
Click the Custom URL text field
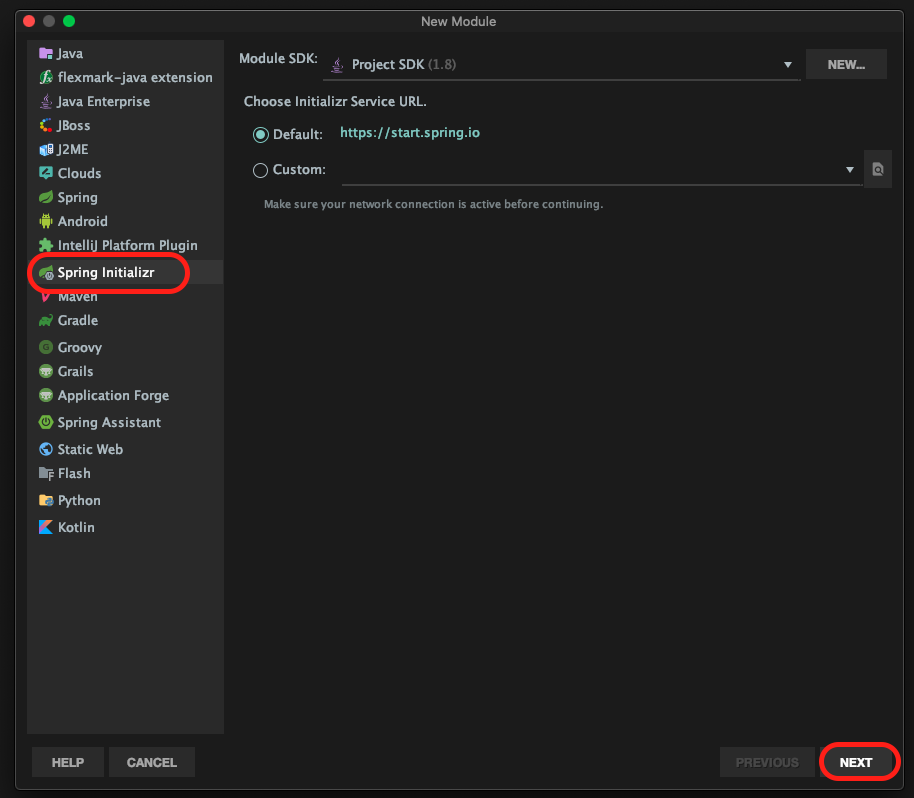click(590, 170)
